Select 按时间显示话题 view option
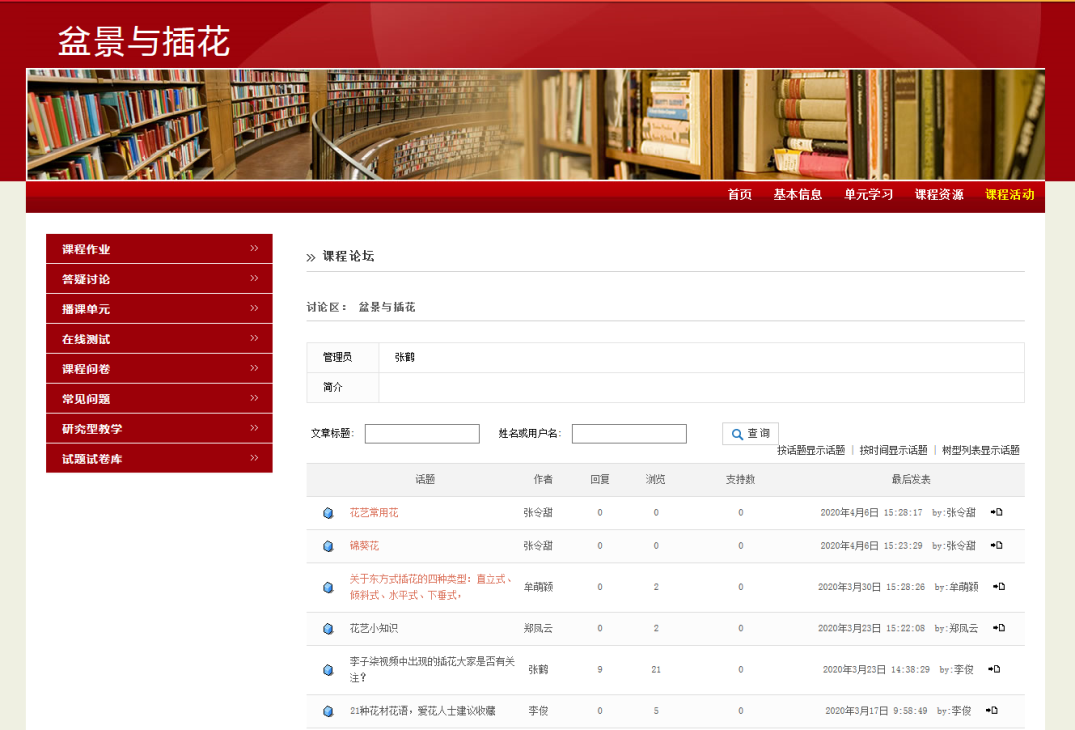Screen dimensions: 1075x730 pyautogui.click(x=893, y=451)
